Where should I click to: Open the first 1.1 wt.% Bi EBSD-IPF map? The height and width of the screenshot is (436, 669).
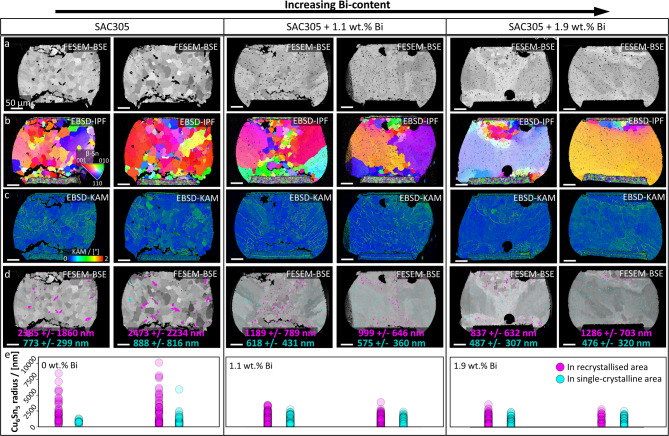[279, 149]
